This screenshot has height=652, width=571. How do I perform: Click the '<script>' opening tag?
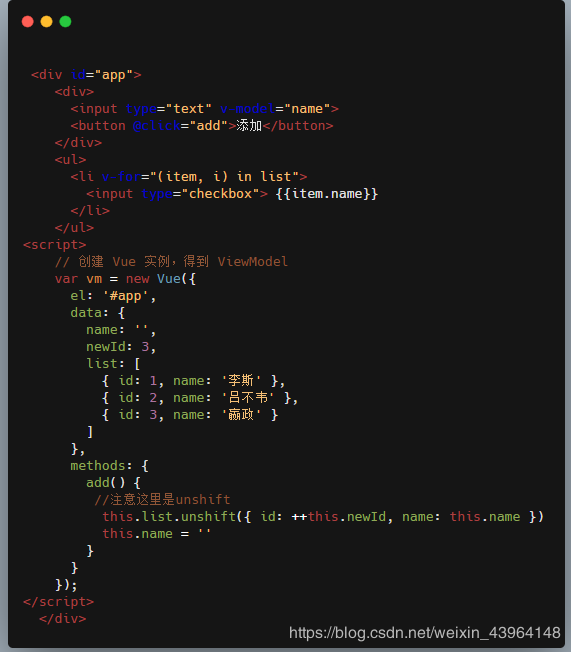[54, 245]
